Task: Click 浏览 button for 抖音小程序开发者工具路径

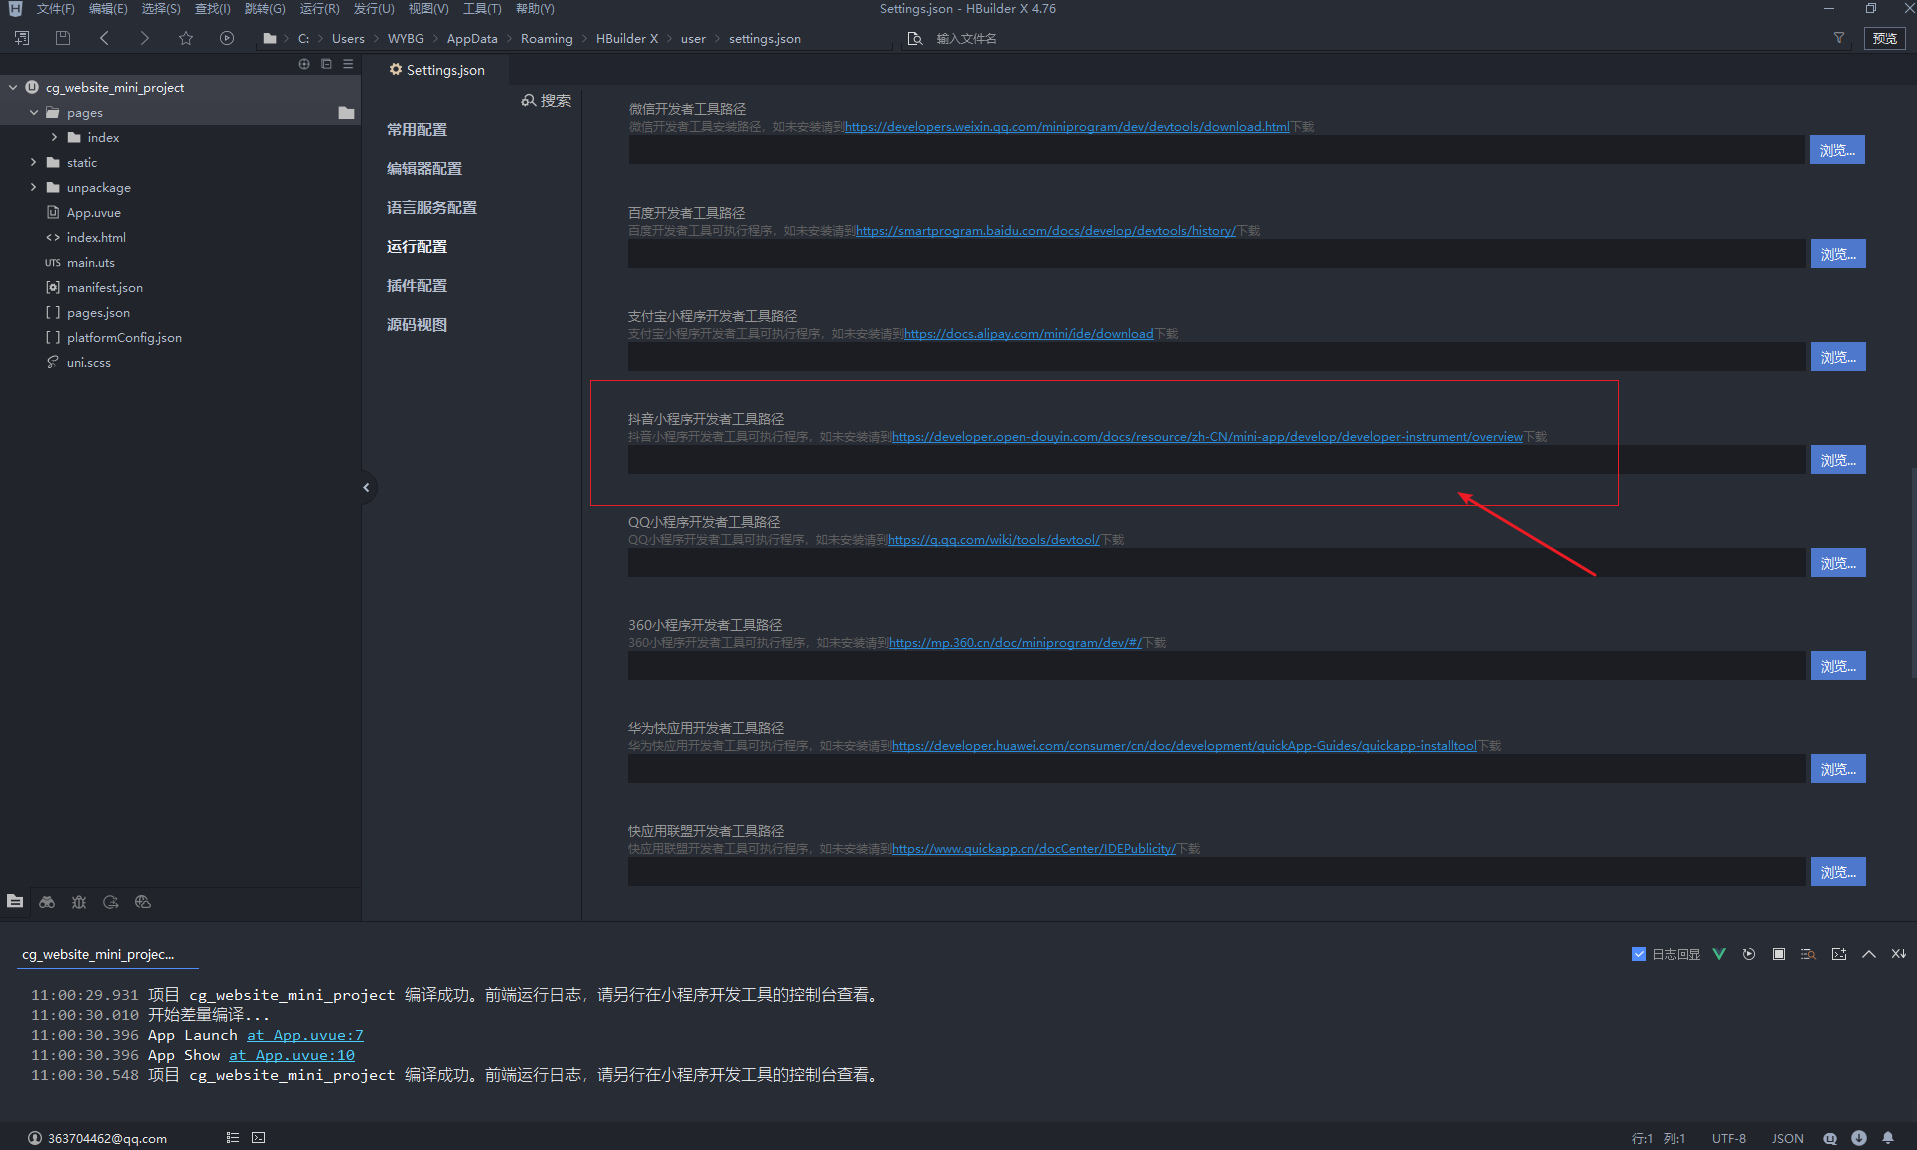Action: pyautogui.click(x=1837, y=460)
